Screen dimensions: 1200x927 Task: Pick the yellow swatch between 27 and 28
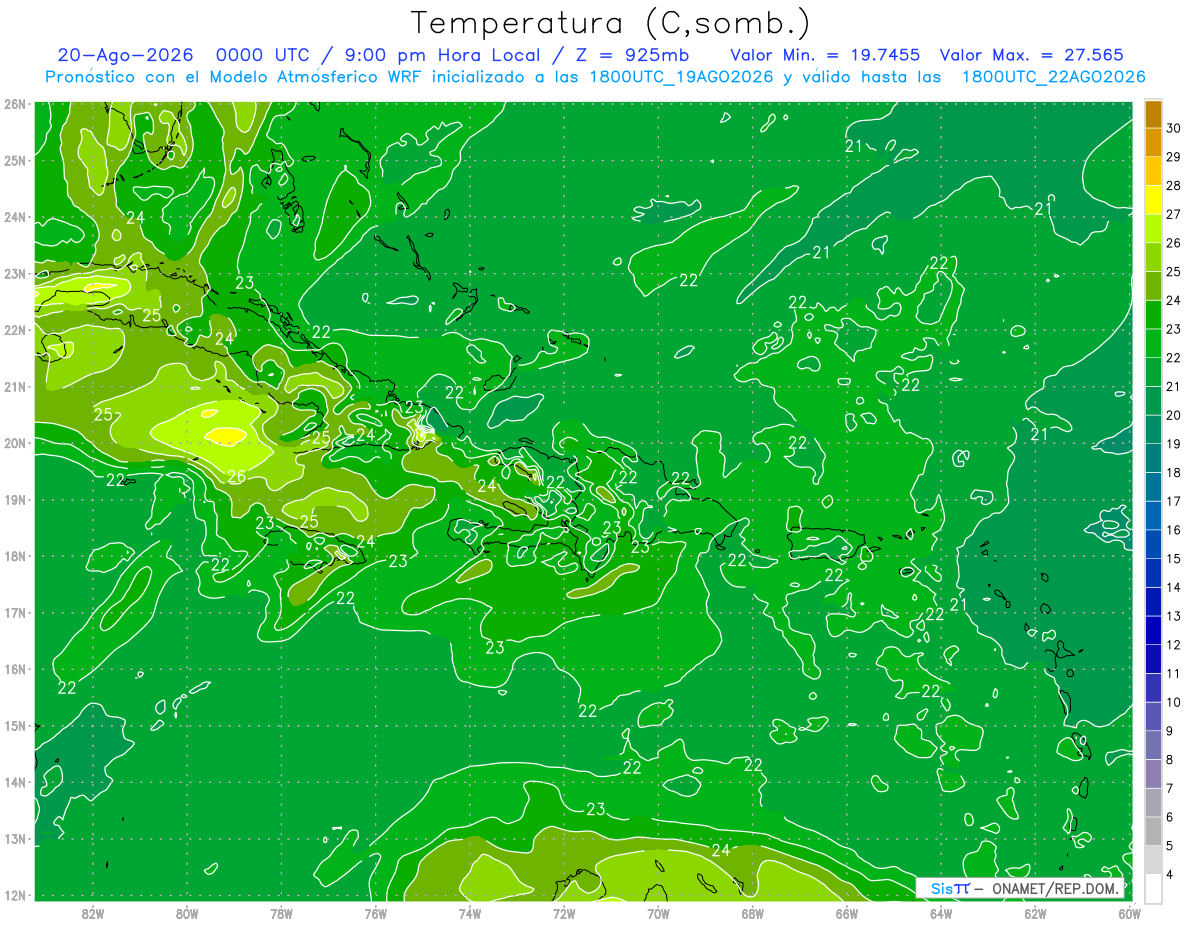pos(1153,200)
